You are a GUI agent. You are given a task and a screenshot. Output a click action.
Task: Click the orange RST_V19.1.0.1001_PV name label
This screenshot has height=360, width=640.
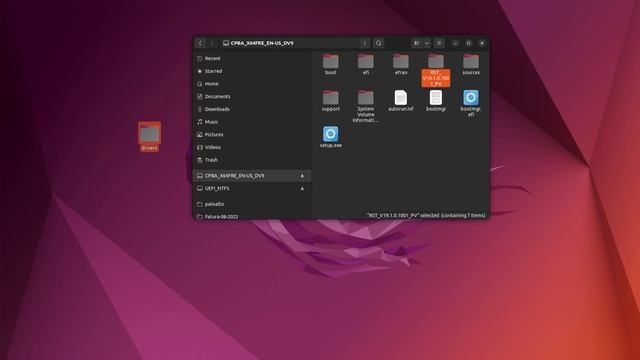point(436,78)
